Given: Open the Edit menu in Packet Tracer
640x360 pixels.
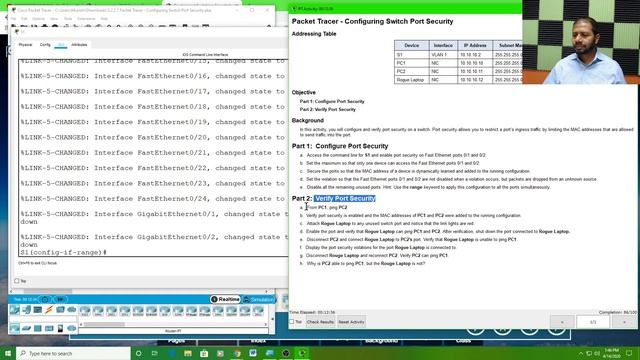Looking at the screenshot, I should click(24, 18).
